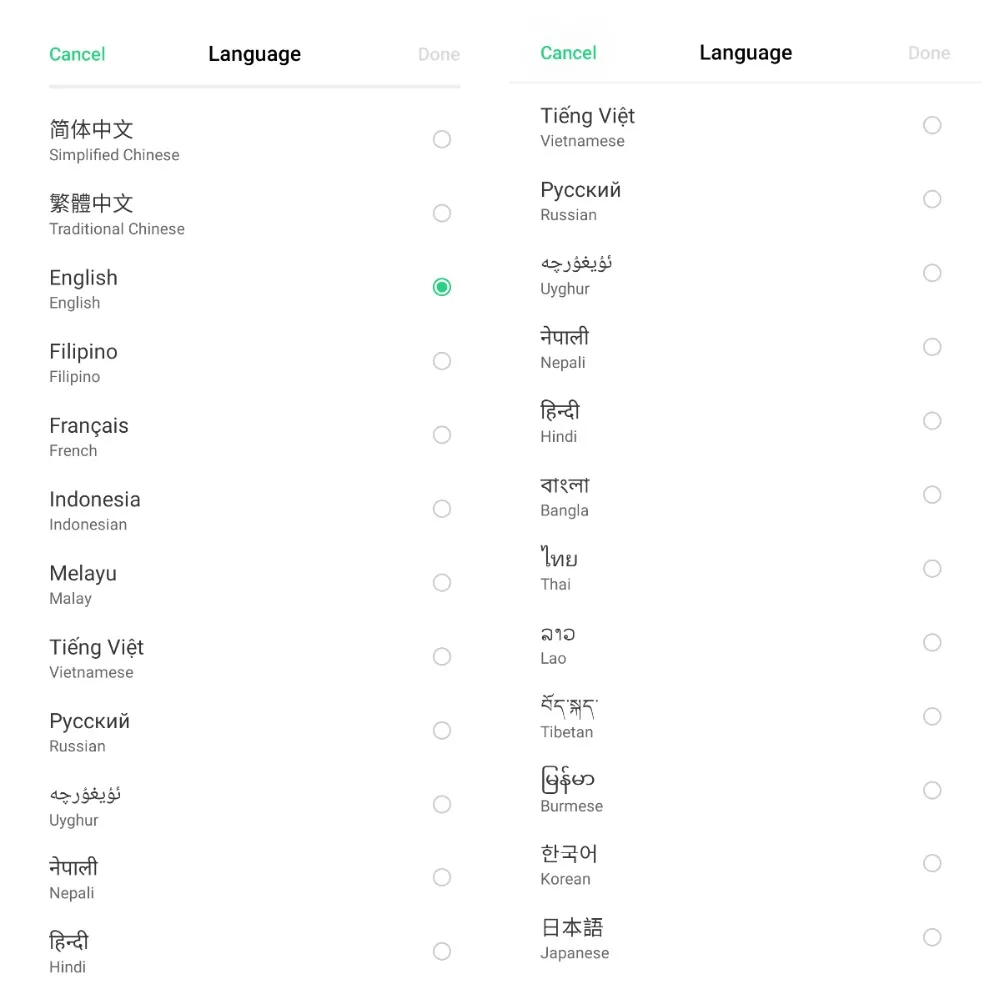This screenshot has width=1000, height=1000.
Task: Select the Bangla radio button
Action: point(932,495)
